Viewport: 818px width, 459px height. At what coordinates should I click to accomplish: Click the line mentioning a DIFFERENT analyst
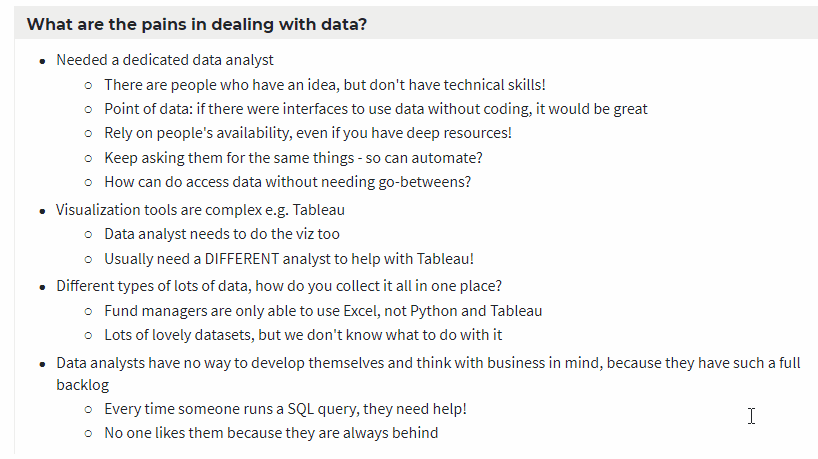click(x=288, y=259)
